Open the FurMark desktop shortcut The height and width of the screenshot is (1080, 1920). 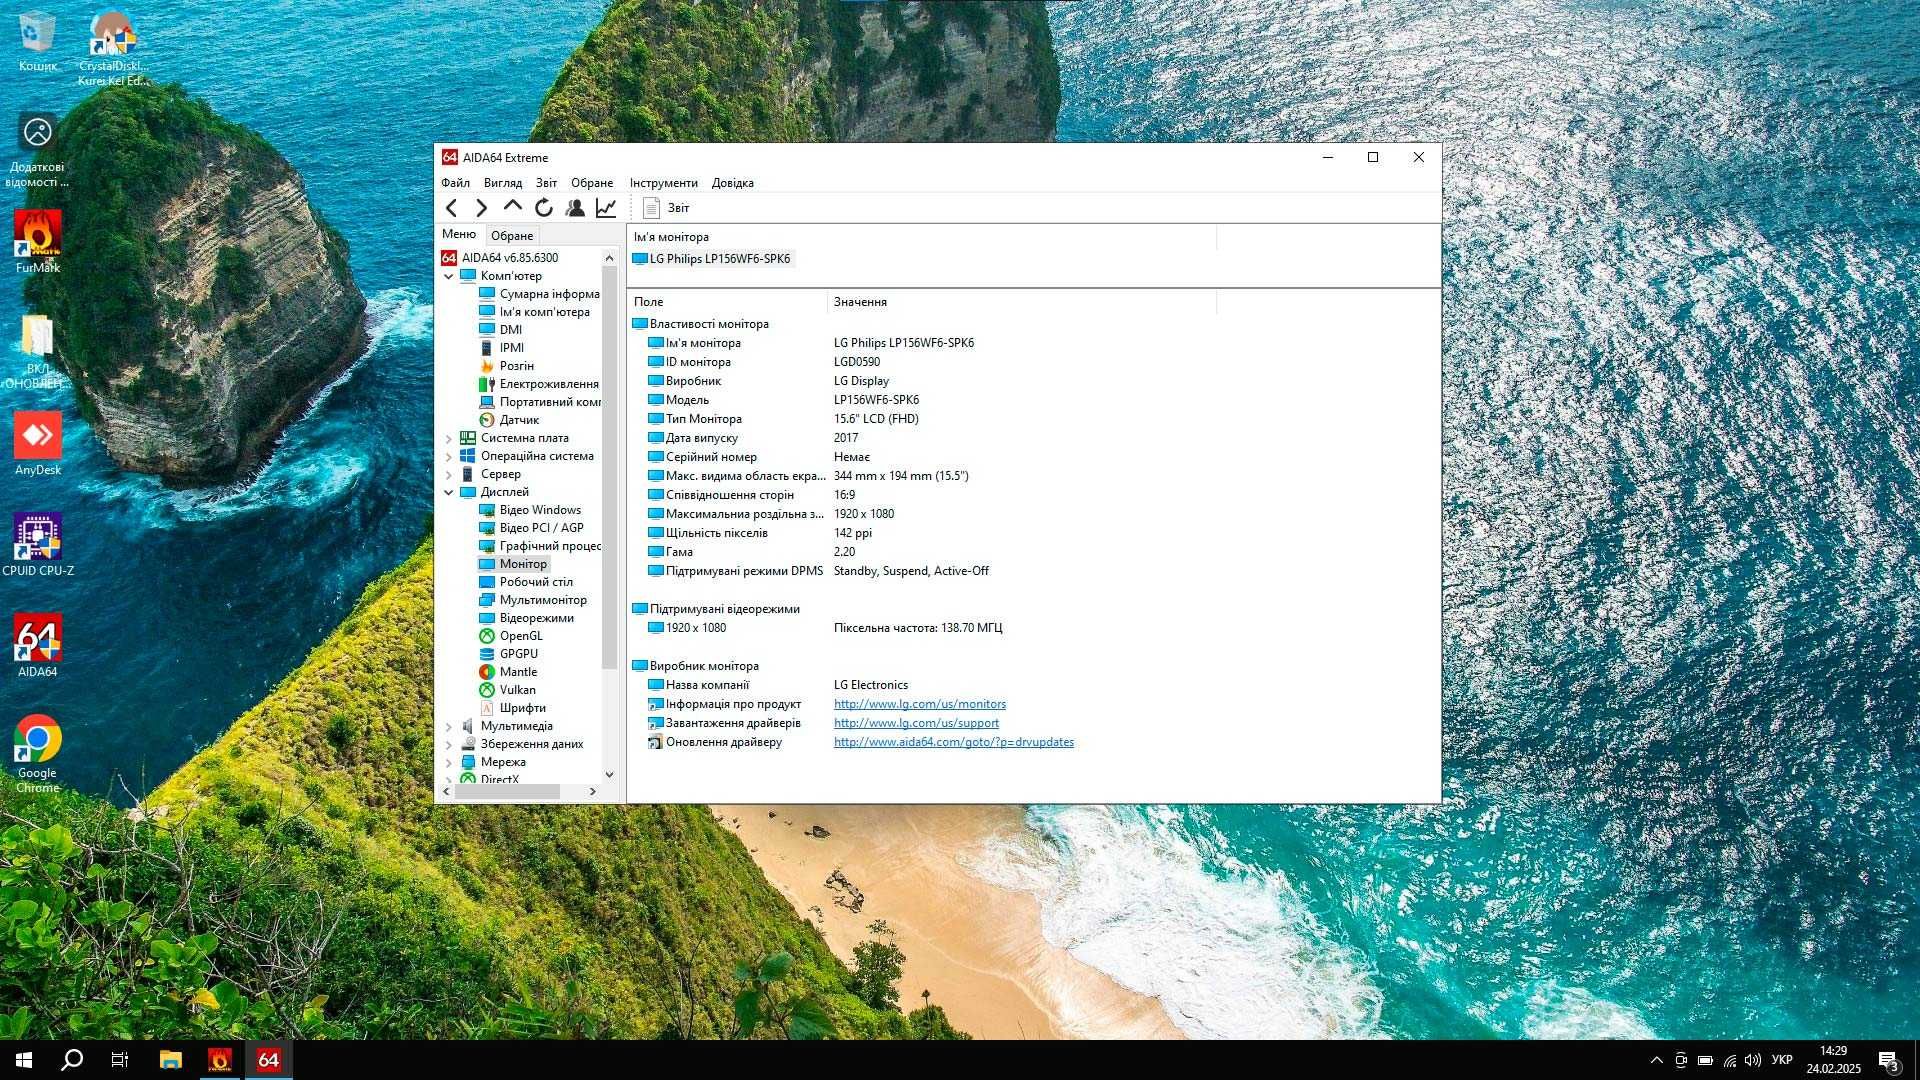click(38, 241)
